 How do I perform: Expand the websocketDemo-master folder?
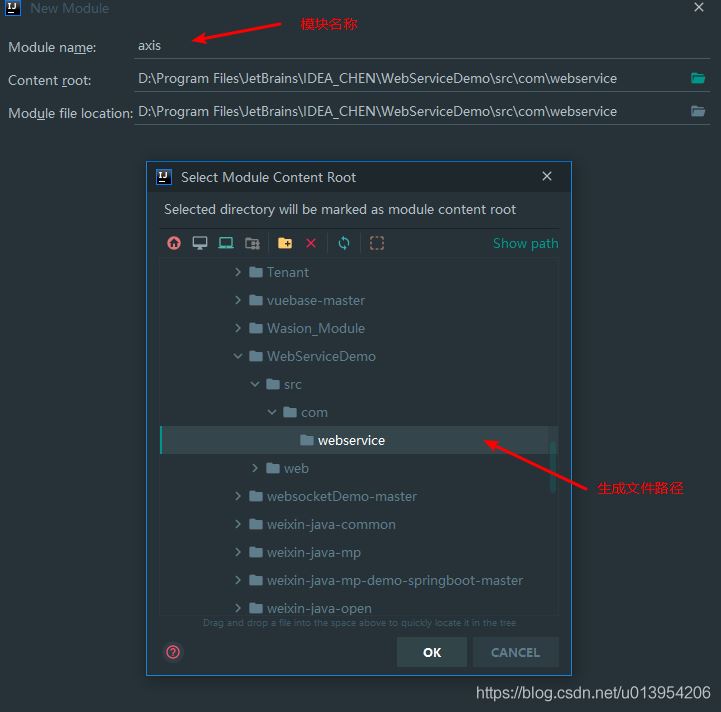[238, 496]
